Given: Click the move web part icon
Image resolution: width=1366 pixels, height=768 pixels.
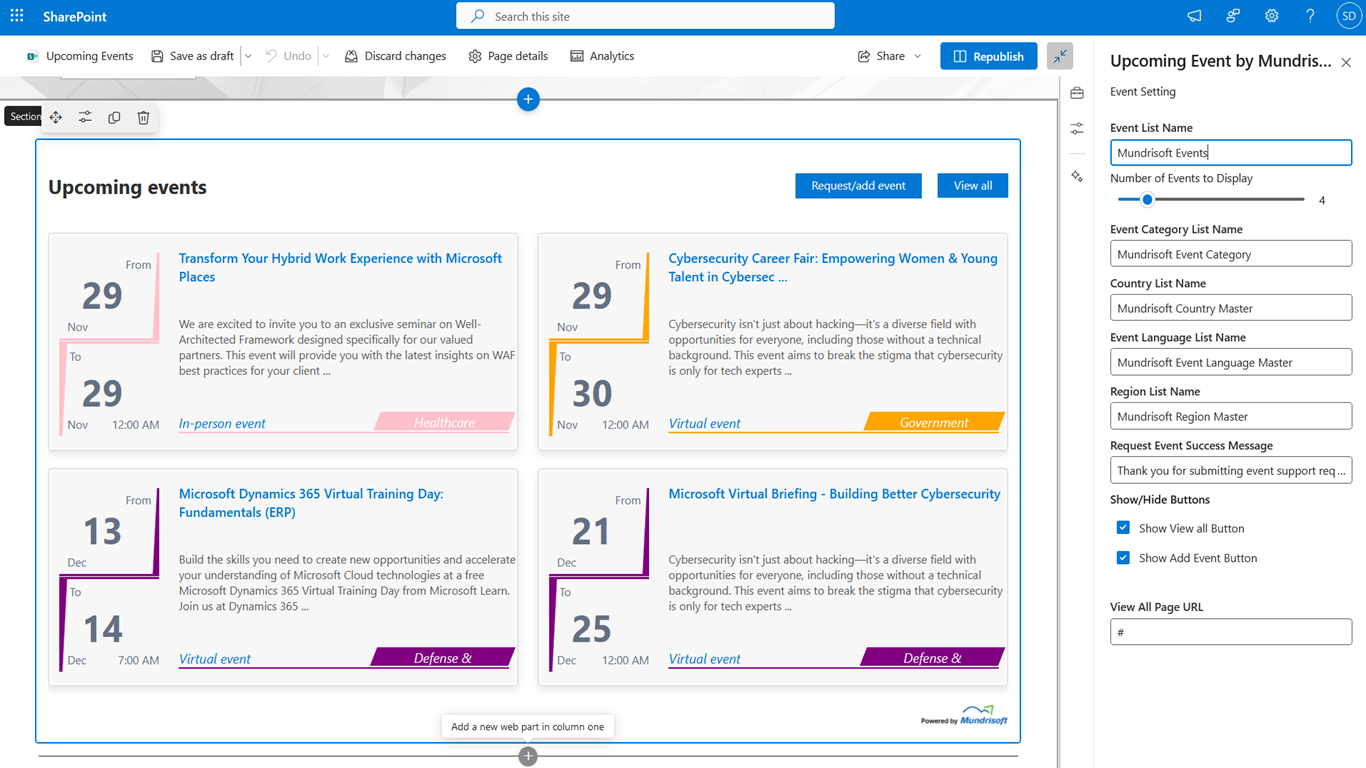Looking at the screenshot, I should click(56, 118).
